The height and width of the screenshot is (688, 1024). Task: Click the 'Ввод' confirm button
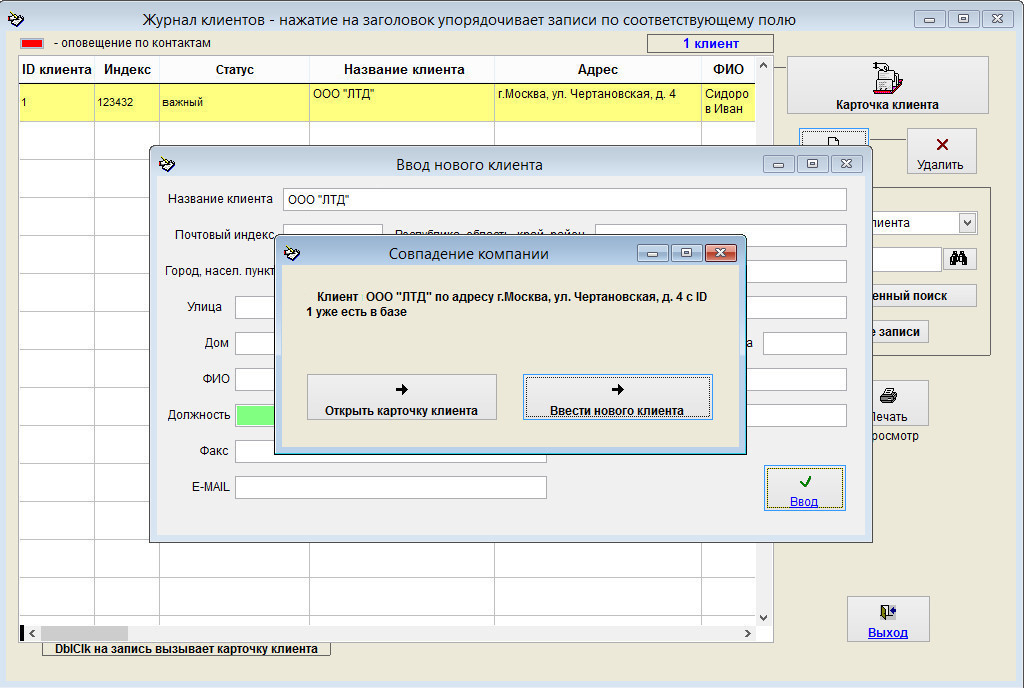[x=804, y=488]
